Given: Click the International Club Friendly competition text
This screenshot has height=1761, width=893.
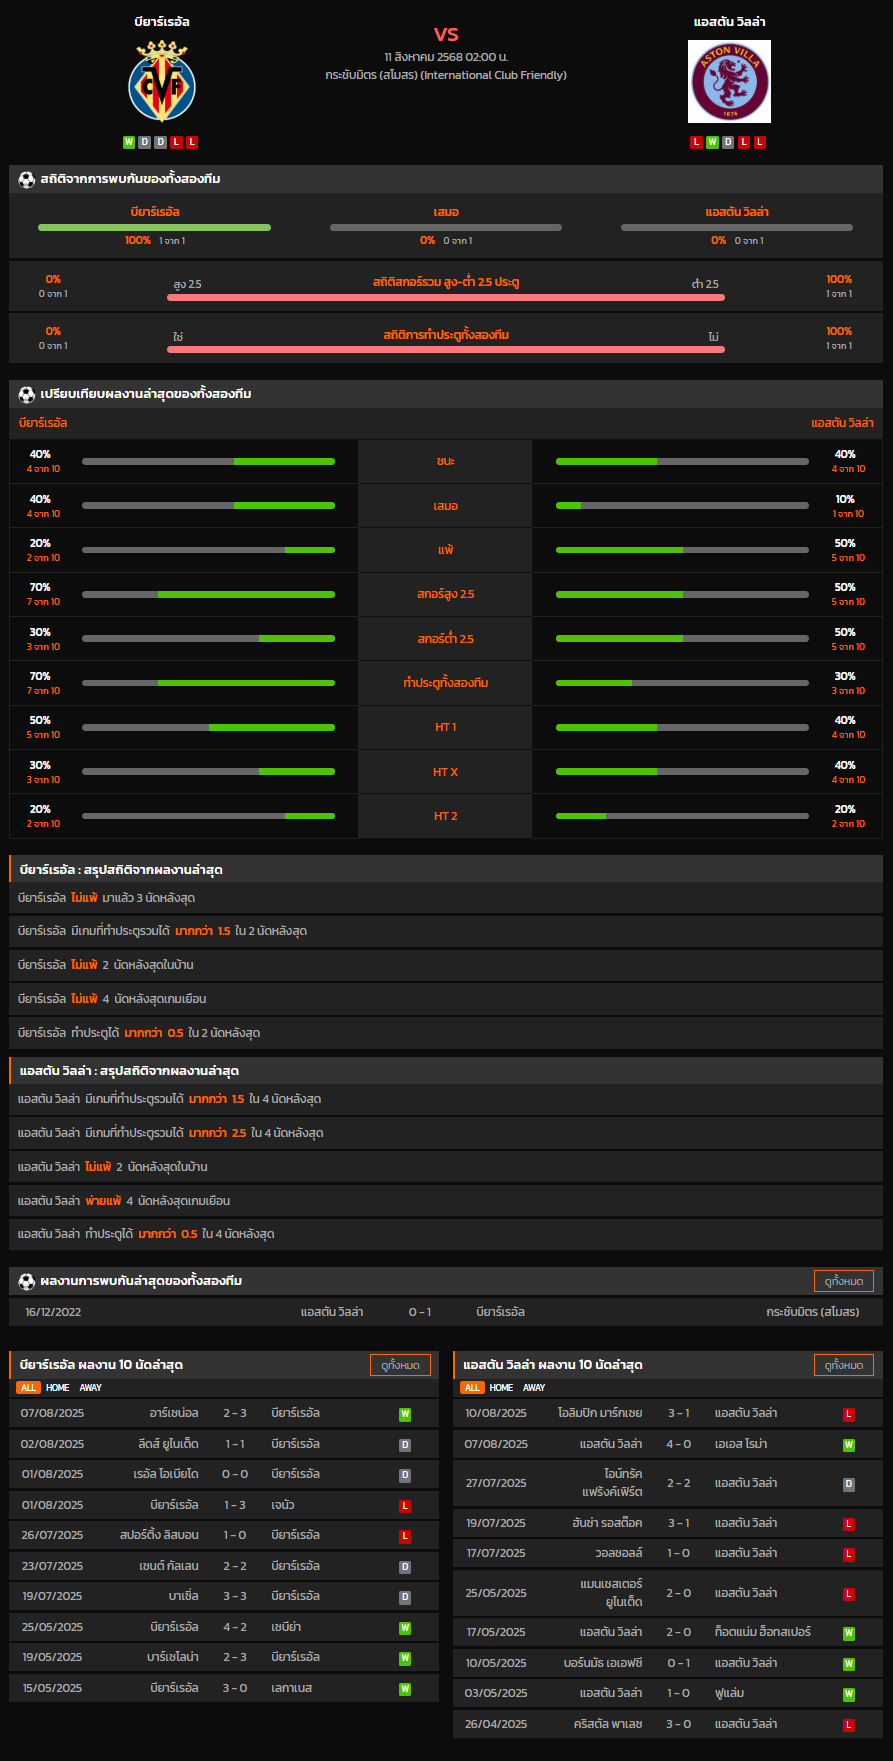Looking at the screenshot, I should point(446,75).
